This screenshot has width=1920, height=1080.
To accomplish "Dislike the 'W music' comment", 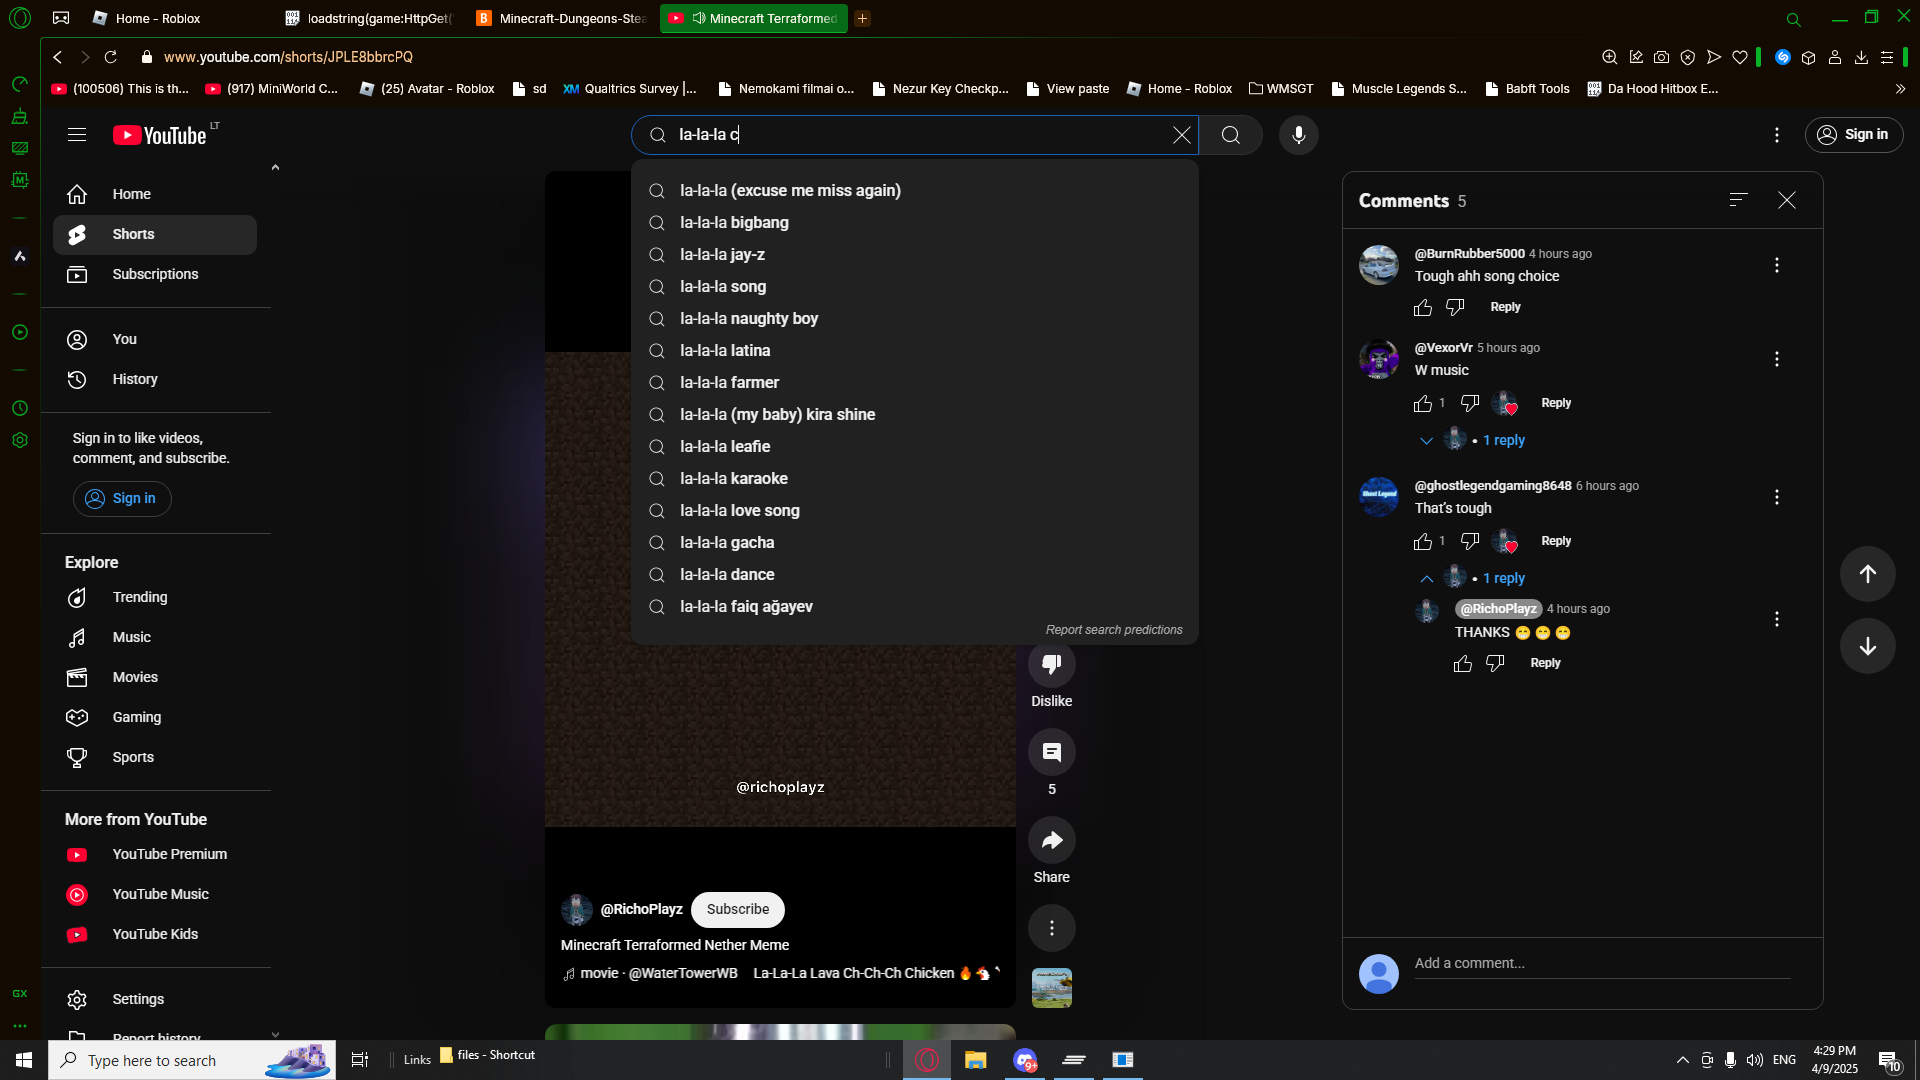I will pos(1470,403).
